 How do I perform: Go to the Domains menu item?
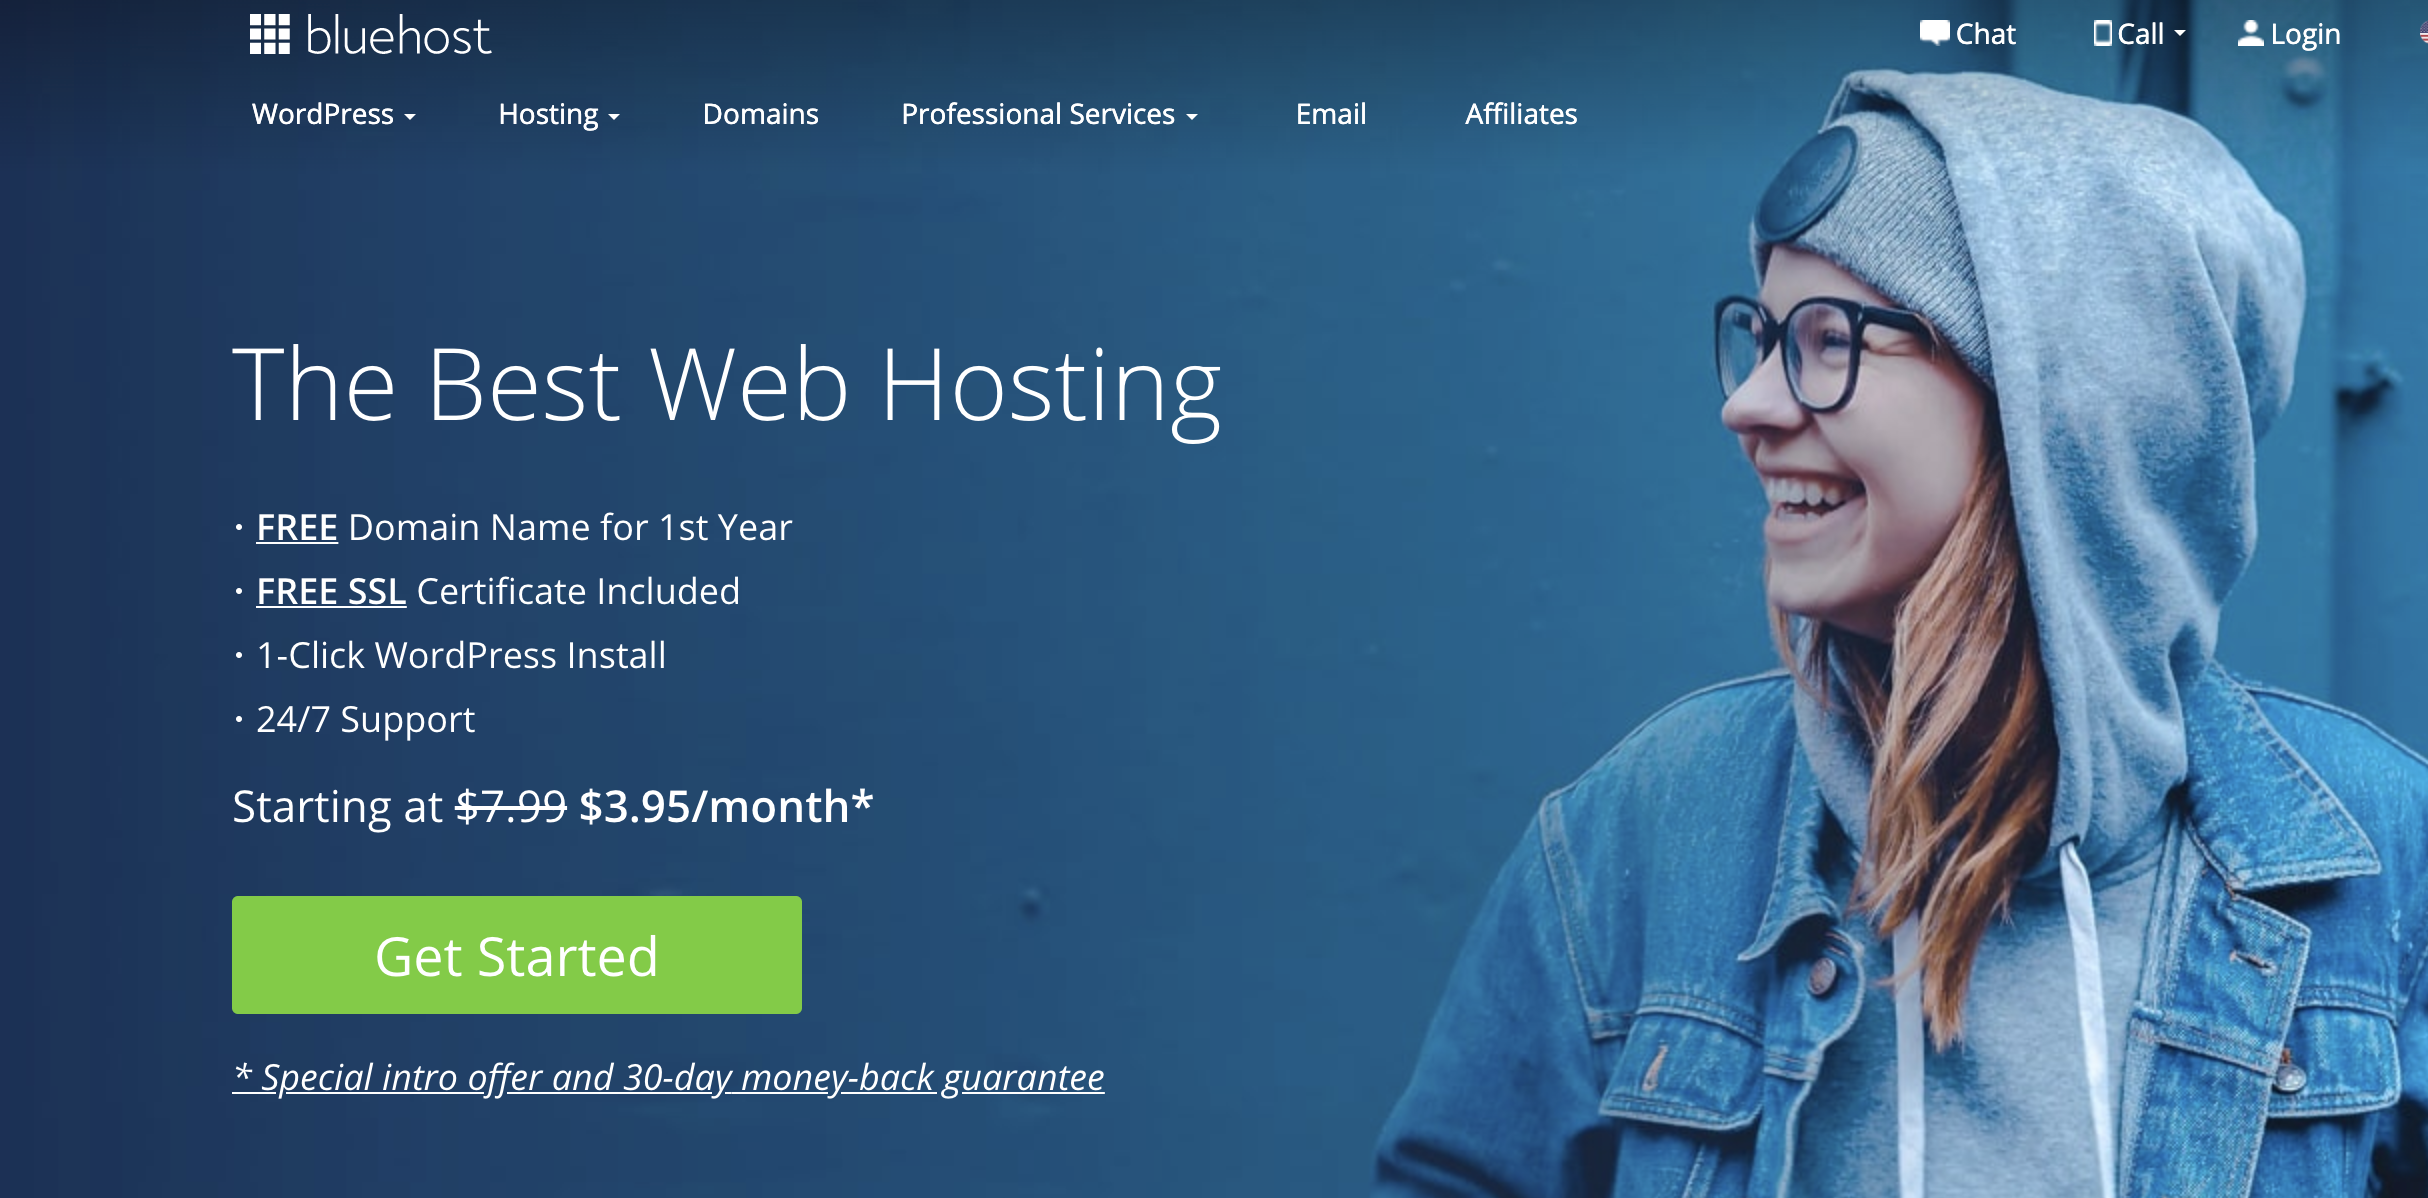click(760, 114)
